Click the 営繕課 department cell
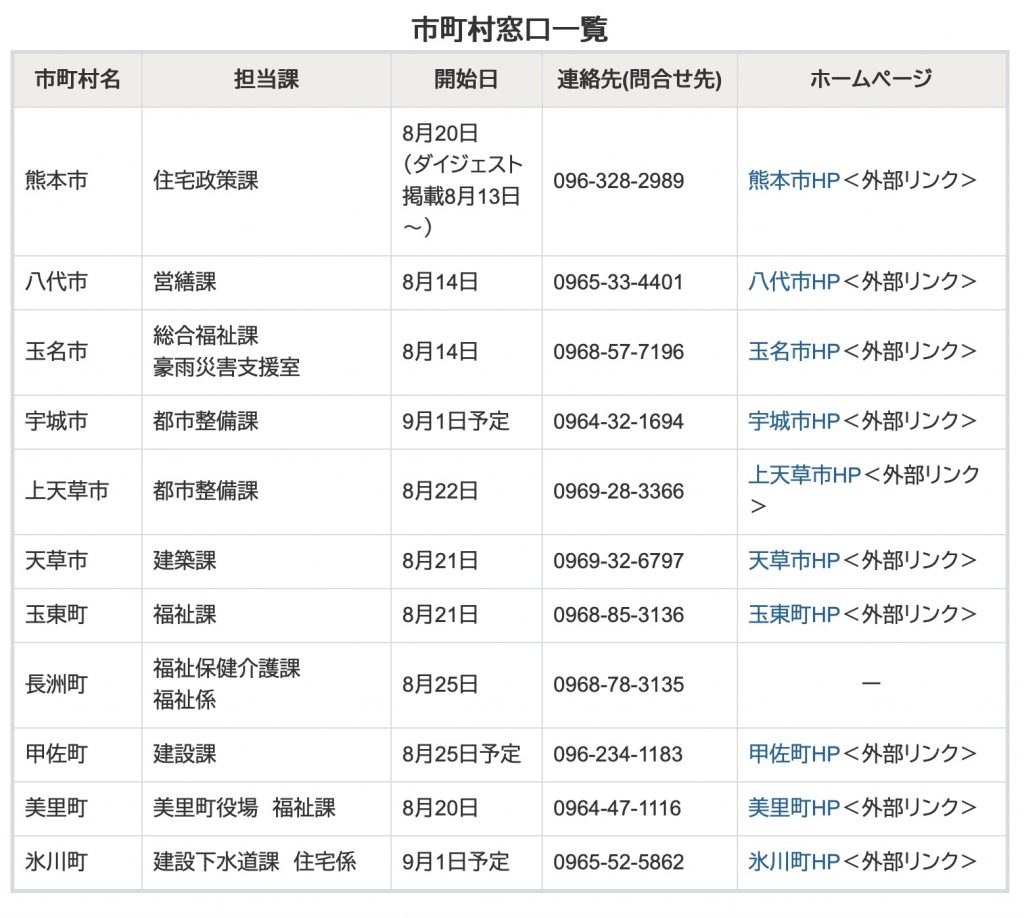 point(266,283)
